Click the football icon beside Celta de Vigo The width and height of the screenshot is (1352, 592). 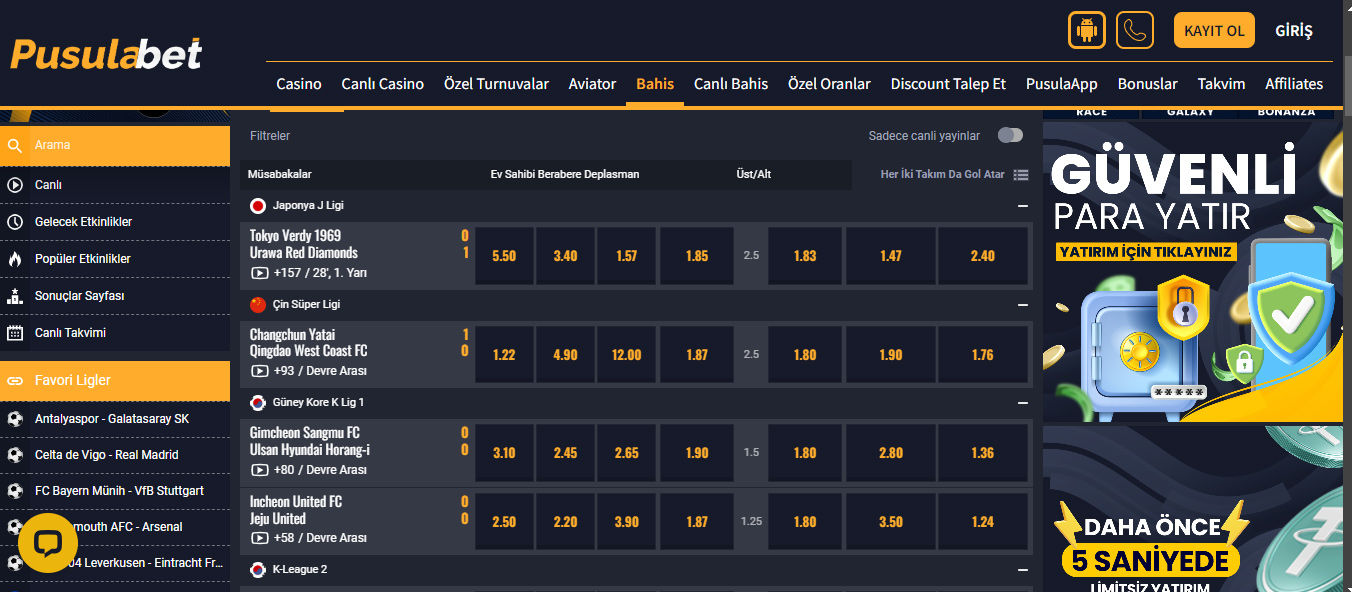pyautogui.click(x=15, y=455)
